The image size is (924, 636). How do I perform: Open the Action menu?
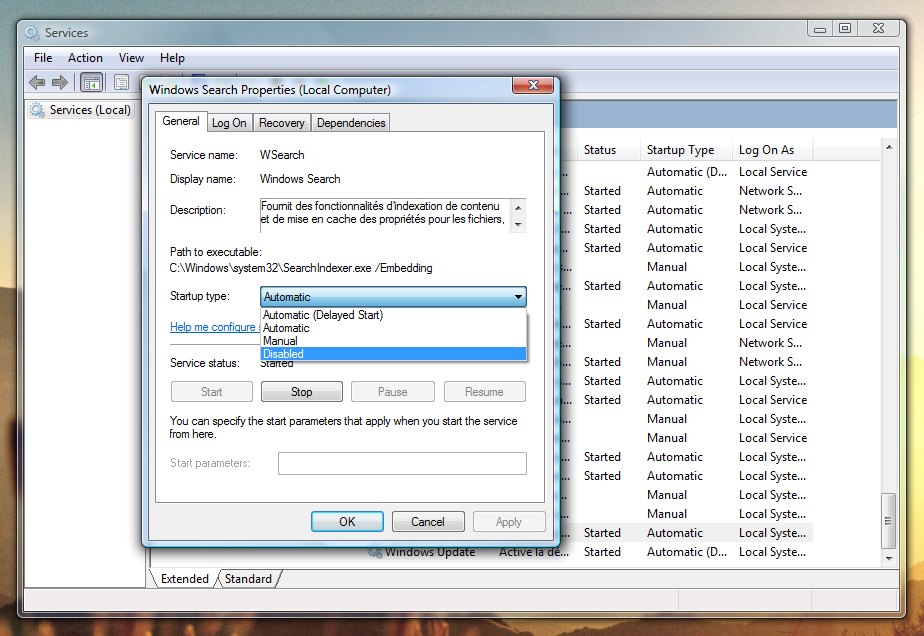[x=85, y=58]
